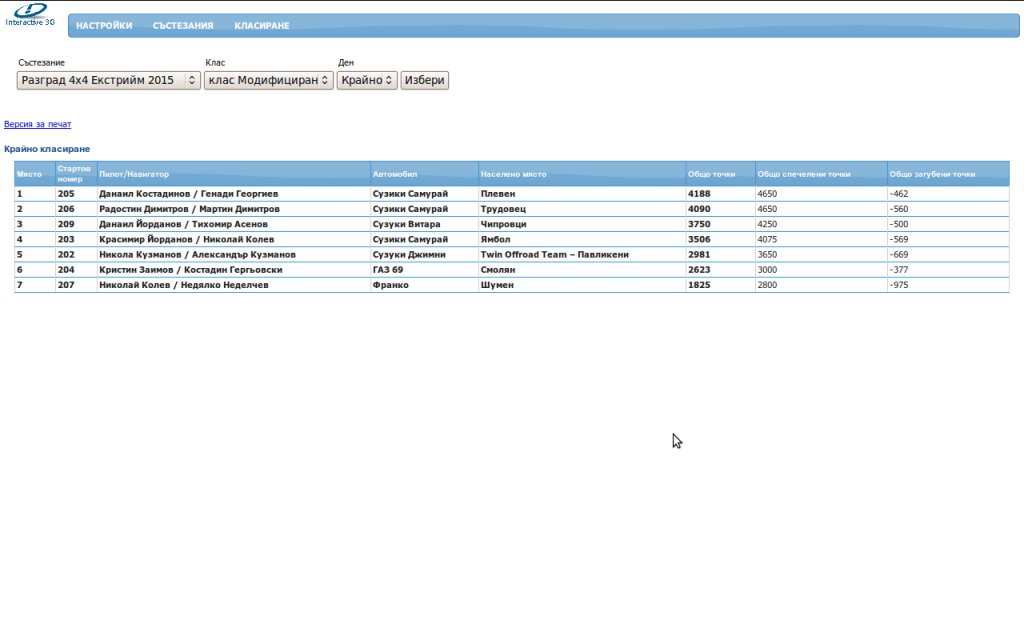Select row with Радостин Димитров / Мартин Димитров

click(190, 209)
